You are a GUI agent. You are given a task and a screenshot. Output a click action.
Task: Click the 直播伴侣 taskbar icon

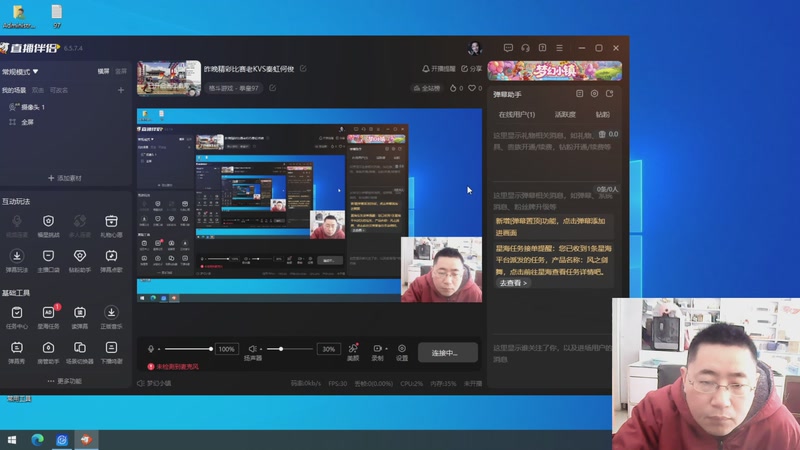pos(86,440)
